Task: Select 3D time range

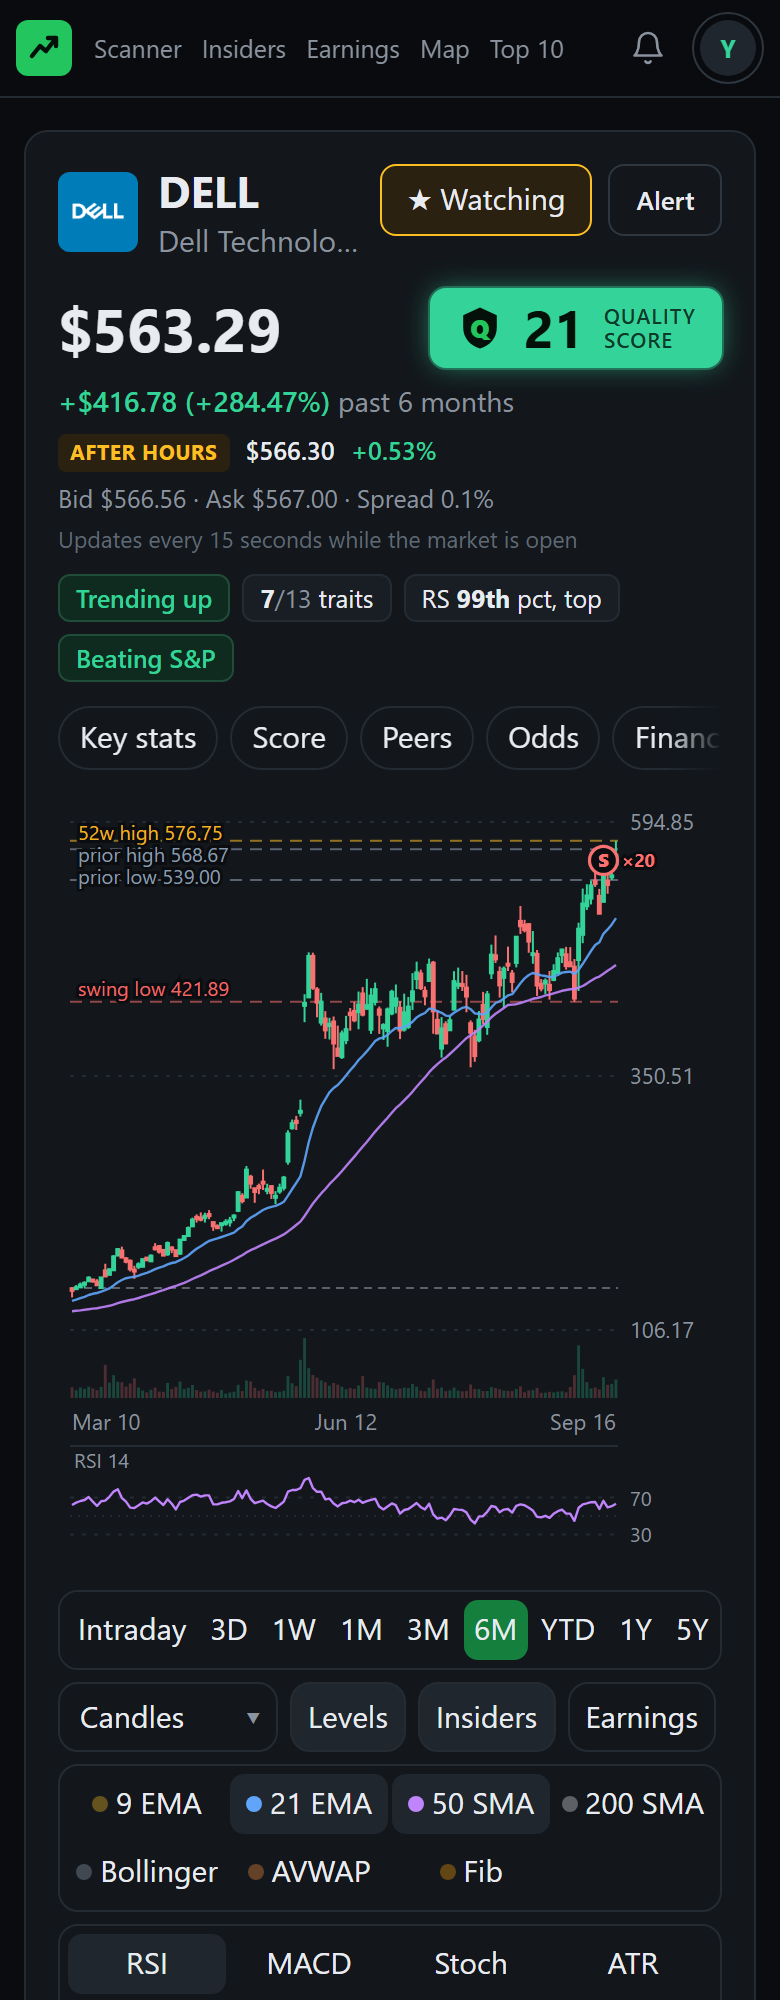Action: (x=229, y=1630)
